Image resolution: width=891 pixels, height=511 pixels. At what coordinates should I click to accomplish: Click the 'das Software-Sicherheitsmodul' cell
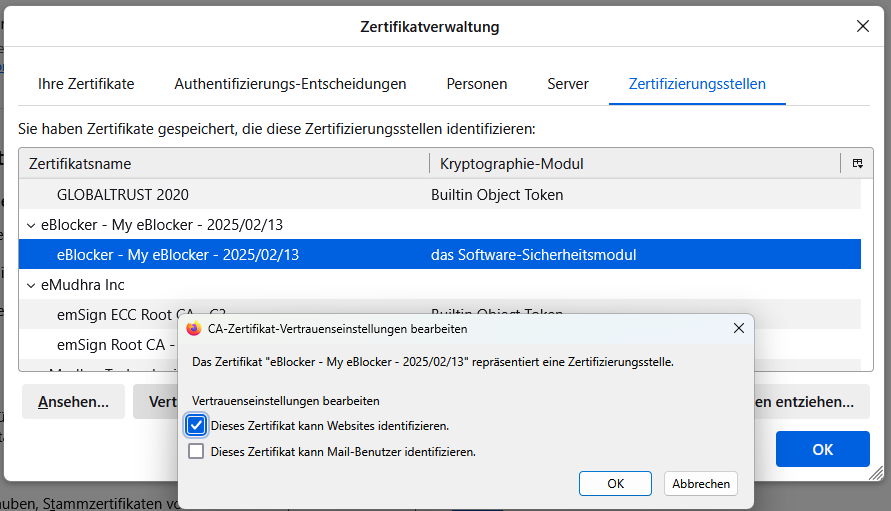(534, 255)
